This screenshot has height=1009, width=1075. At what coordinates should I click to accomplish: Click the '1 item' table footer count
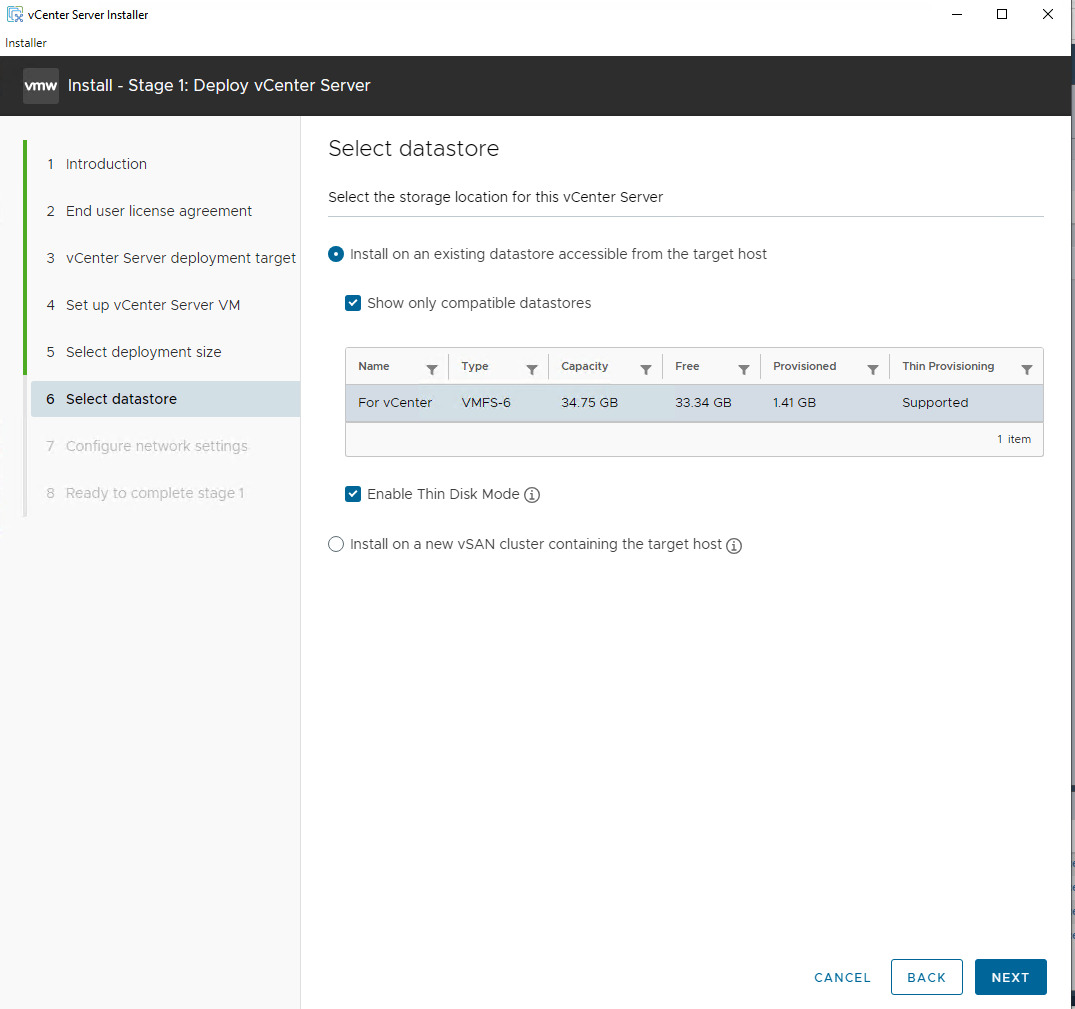coord(1013,439)
